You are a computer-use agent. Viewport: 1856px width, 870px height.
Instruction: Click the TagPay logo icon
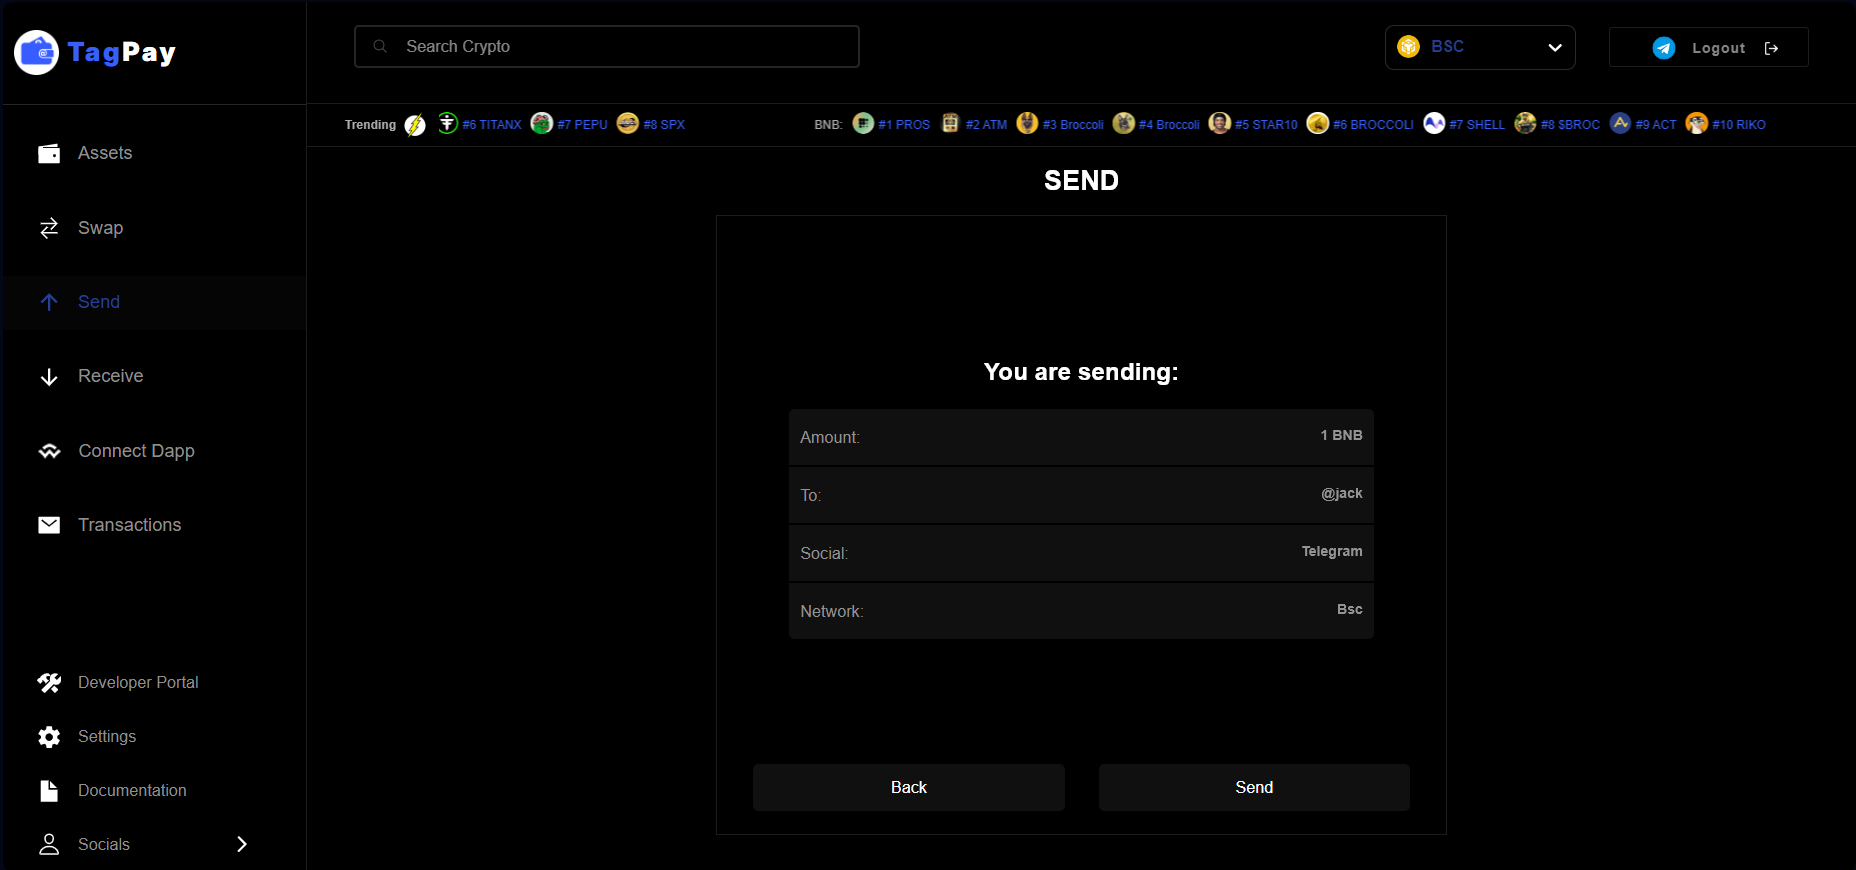tap(37, 52)
